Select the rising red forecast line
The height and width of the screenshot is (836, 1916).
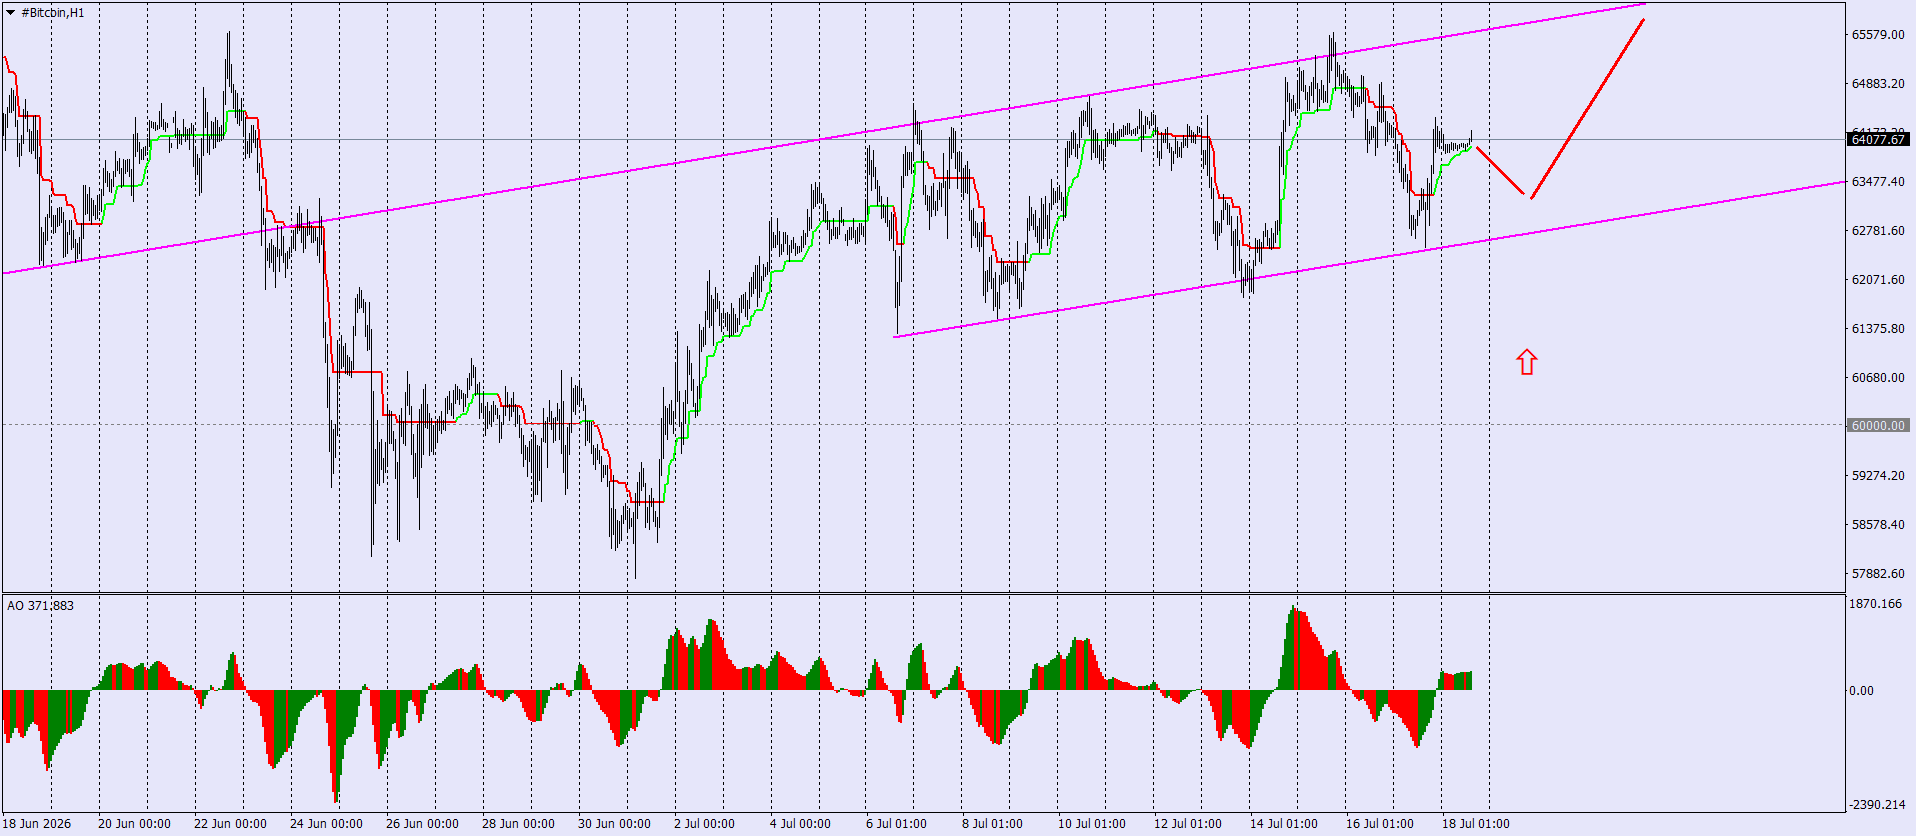pos(1587,108)
